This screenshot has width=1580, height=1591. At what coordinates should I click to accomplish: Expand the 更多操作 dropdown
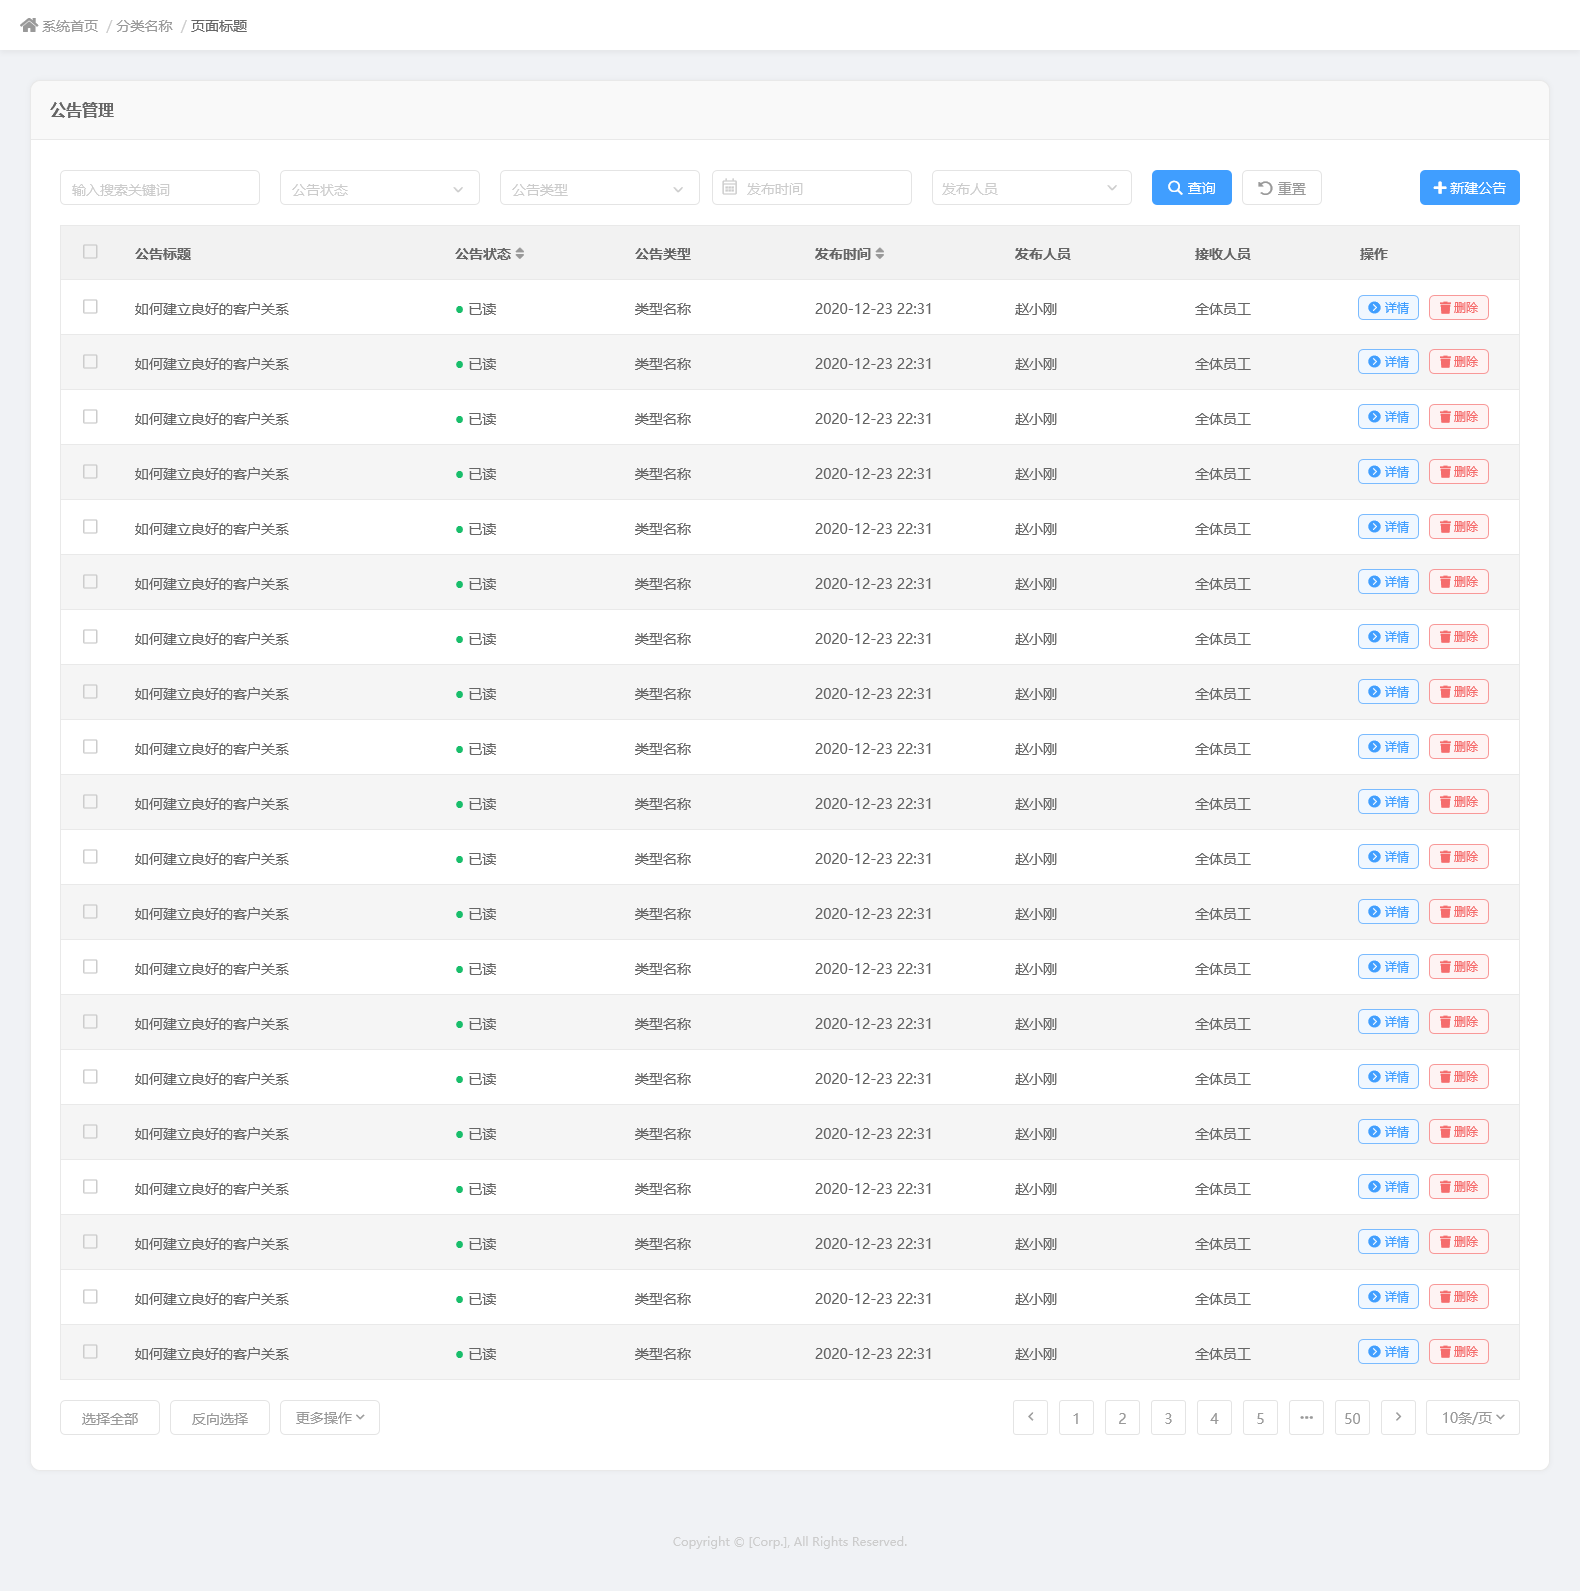point(330,1418)
